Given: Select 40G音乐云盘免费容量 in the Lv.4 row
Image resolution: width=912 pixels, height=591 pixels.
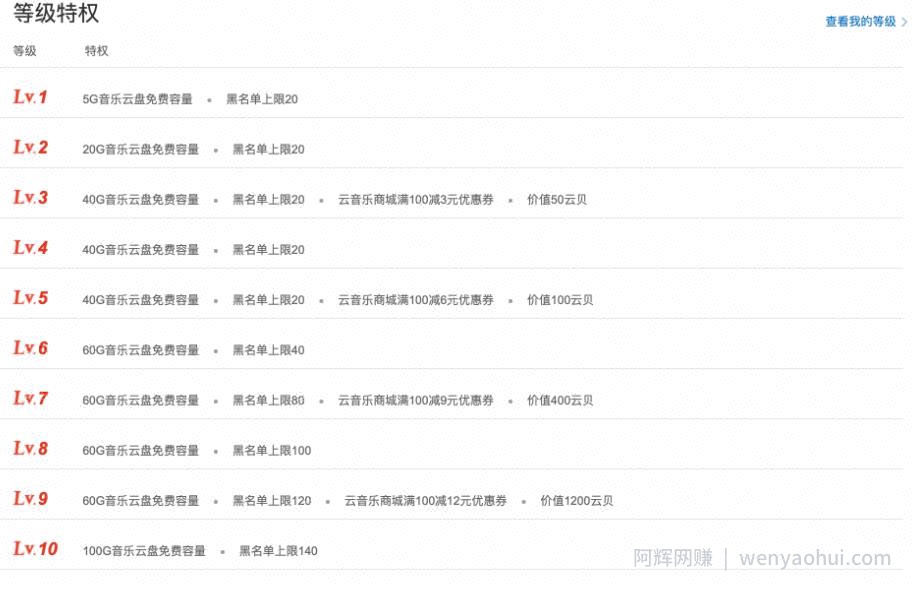Looking at the screenshot, I should point(141,250).
